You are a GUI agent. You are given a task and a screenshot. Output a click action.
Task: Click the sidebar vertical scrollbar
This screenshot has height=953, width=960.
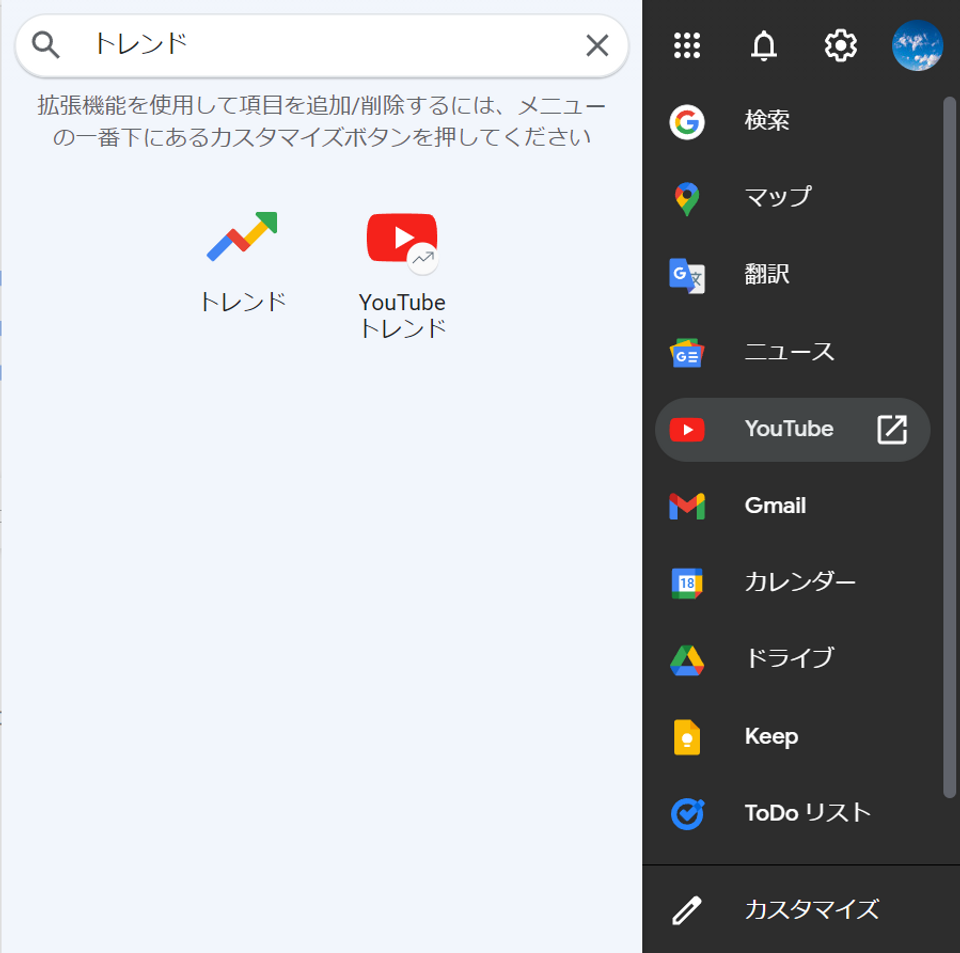click(x=950, y=447)
